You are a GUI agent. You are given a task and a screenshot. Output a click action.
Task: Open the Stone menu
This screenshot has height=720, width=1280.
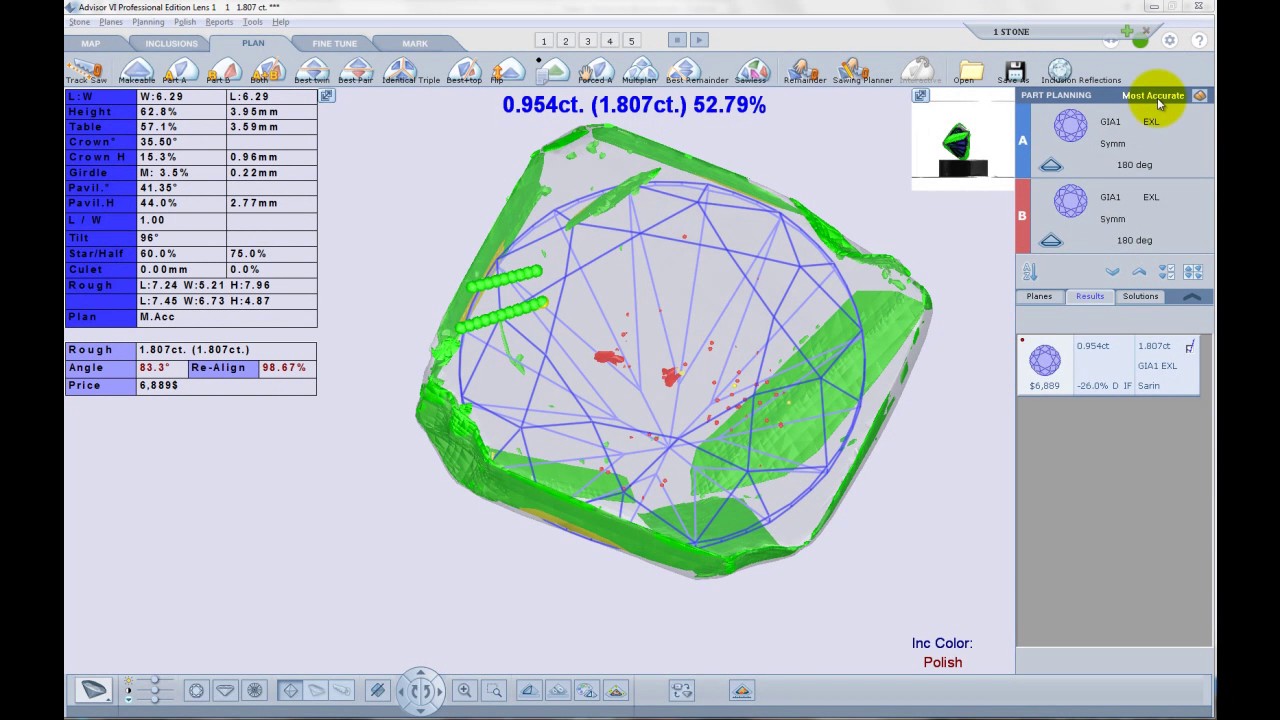point(79,22)
